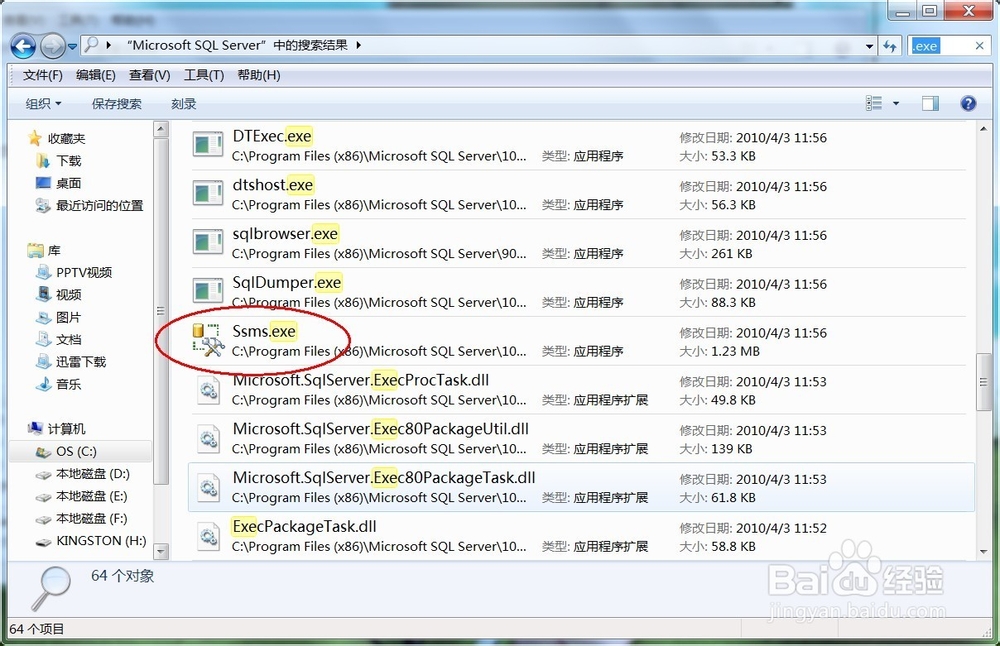Open the view options dropdown arrow
1000x646 pixels.
[896, 103]
